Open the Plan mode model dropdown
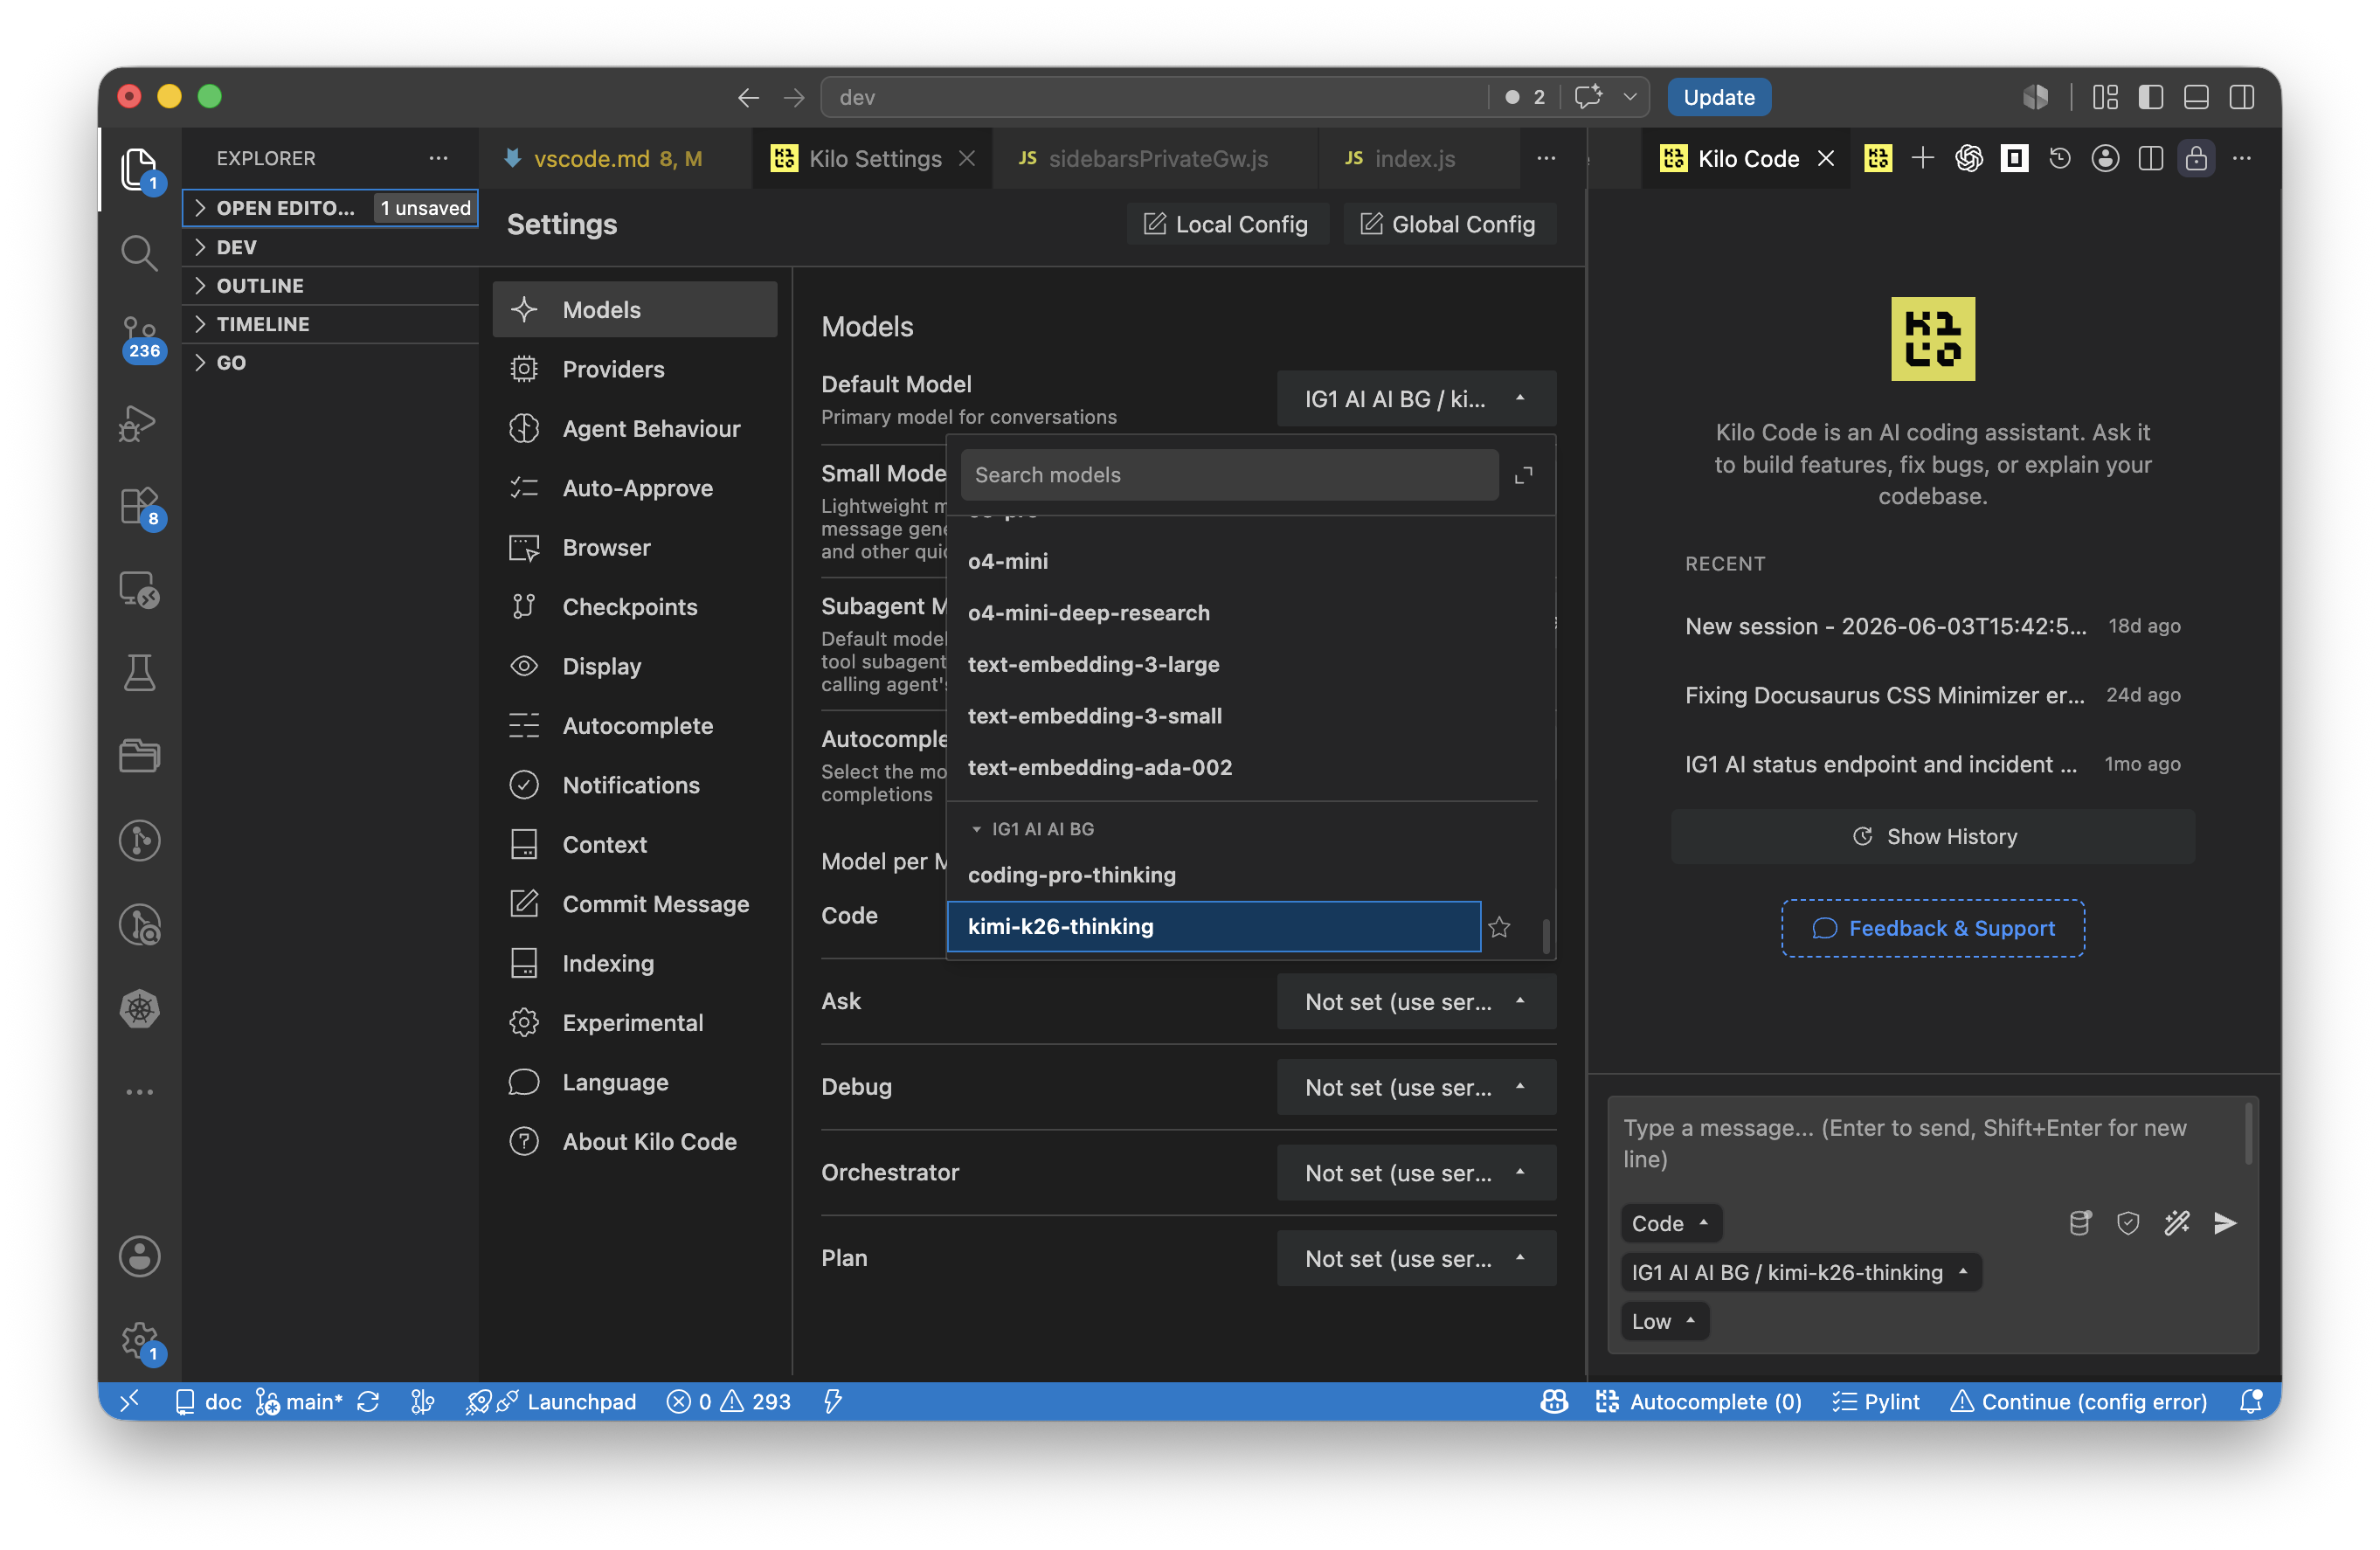 click(x=1416, y=1258)
